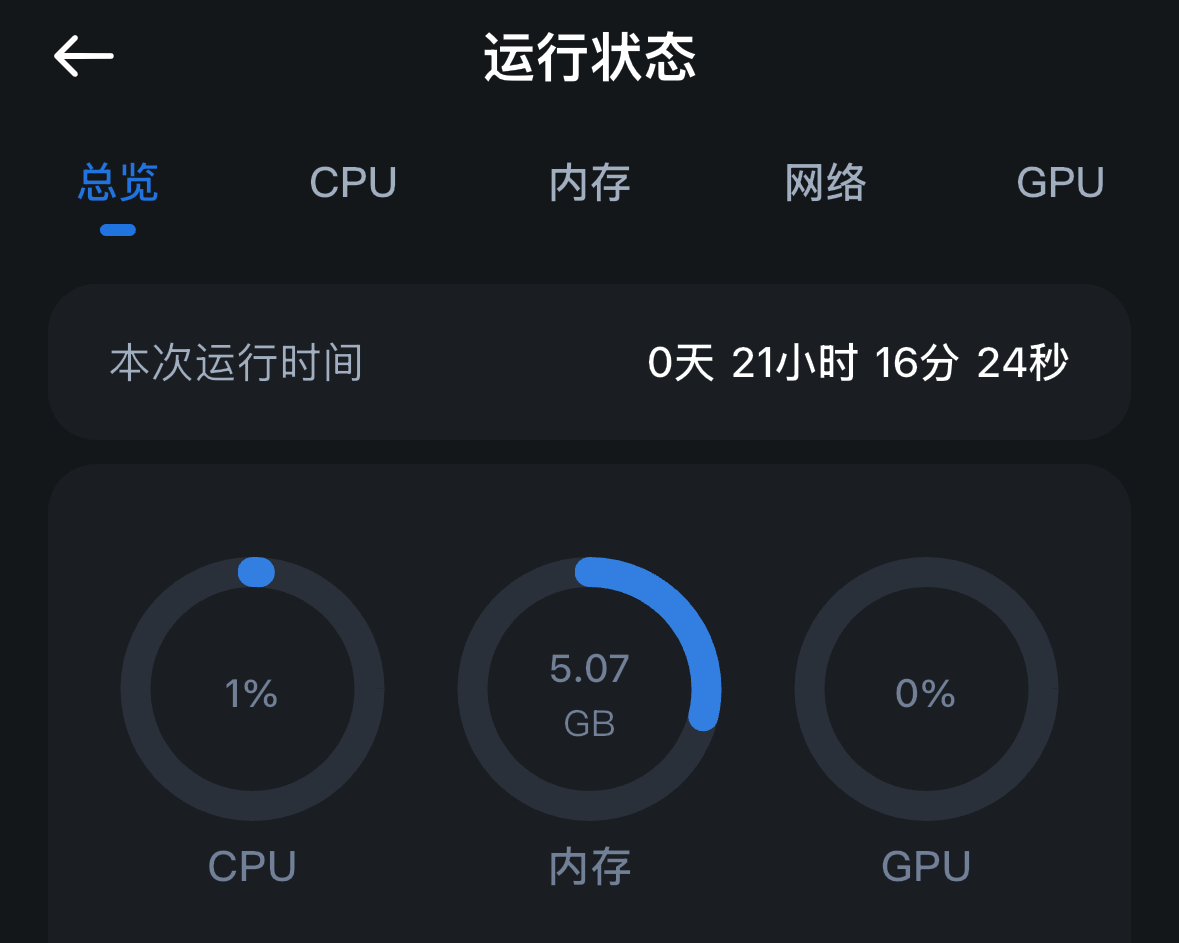Image resolution: width=1179 pixels, height=943 pixels.
Task: Tap the back arrow icon
Action: click(84, 56)
